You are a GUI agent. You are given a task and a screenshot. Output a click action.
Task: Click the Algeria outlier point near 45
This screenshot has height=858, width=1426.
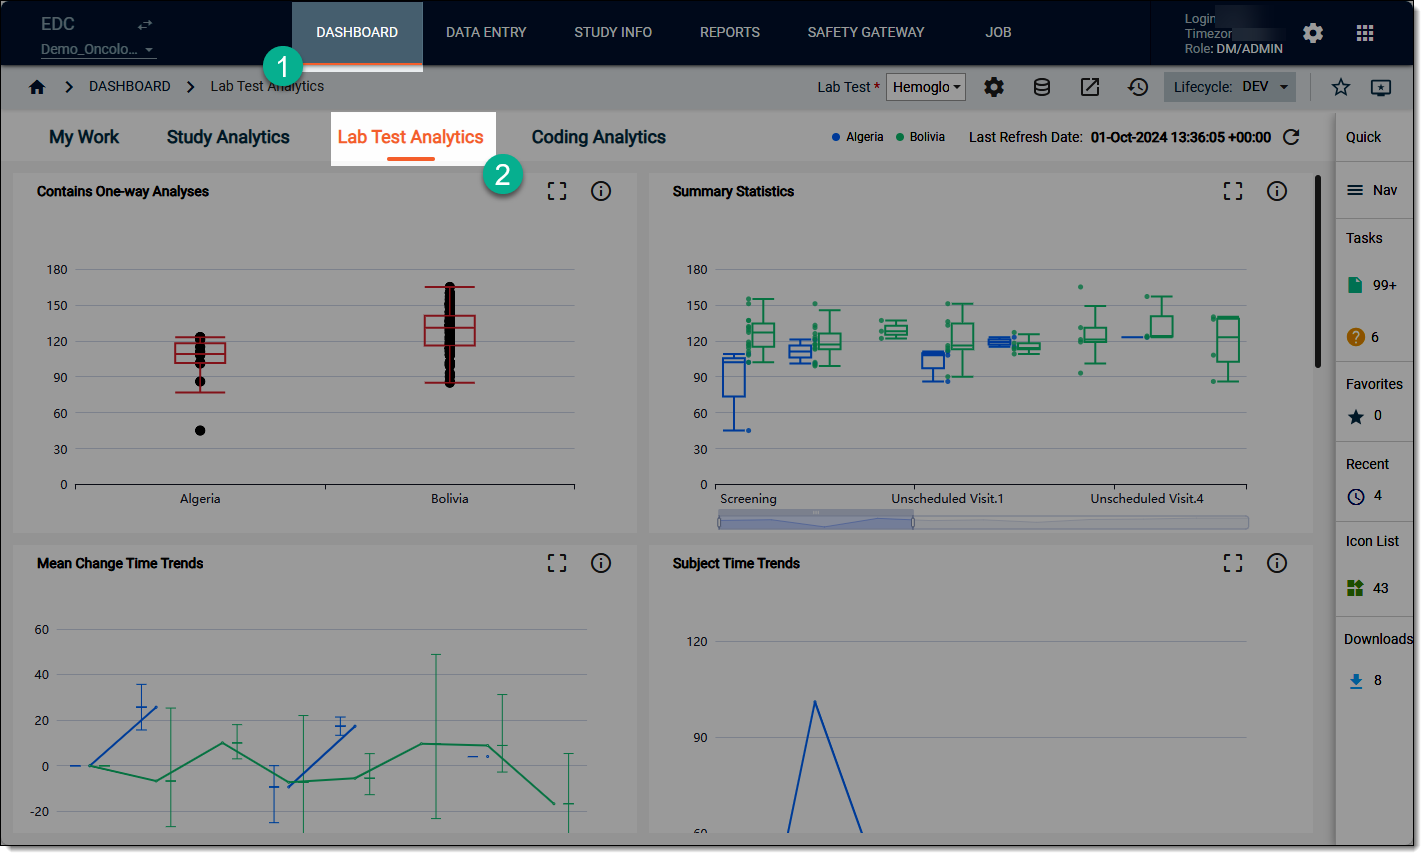pos(200,431)
